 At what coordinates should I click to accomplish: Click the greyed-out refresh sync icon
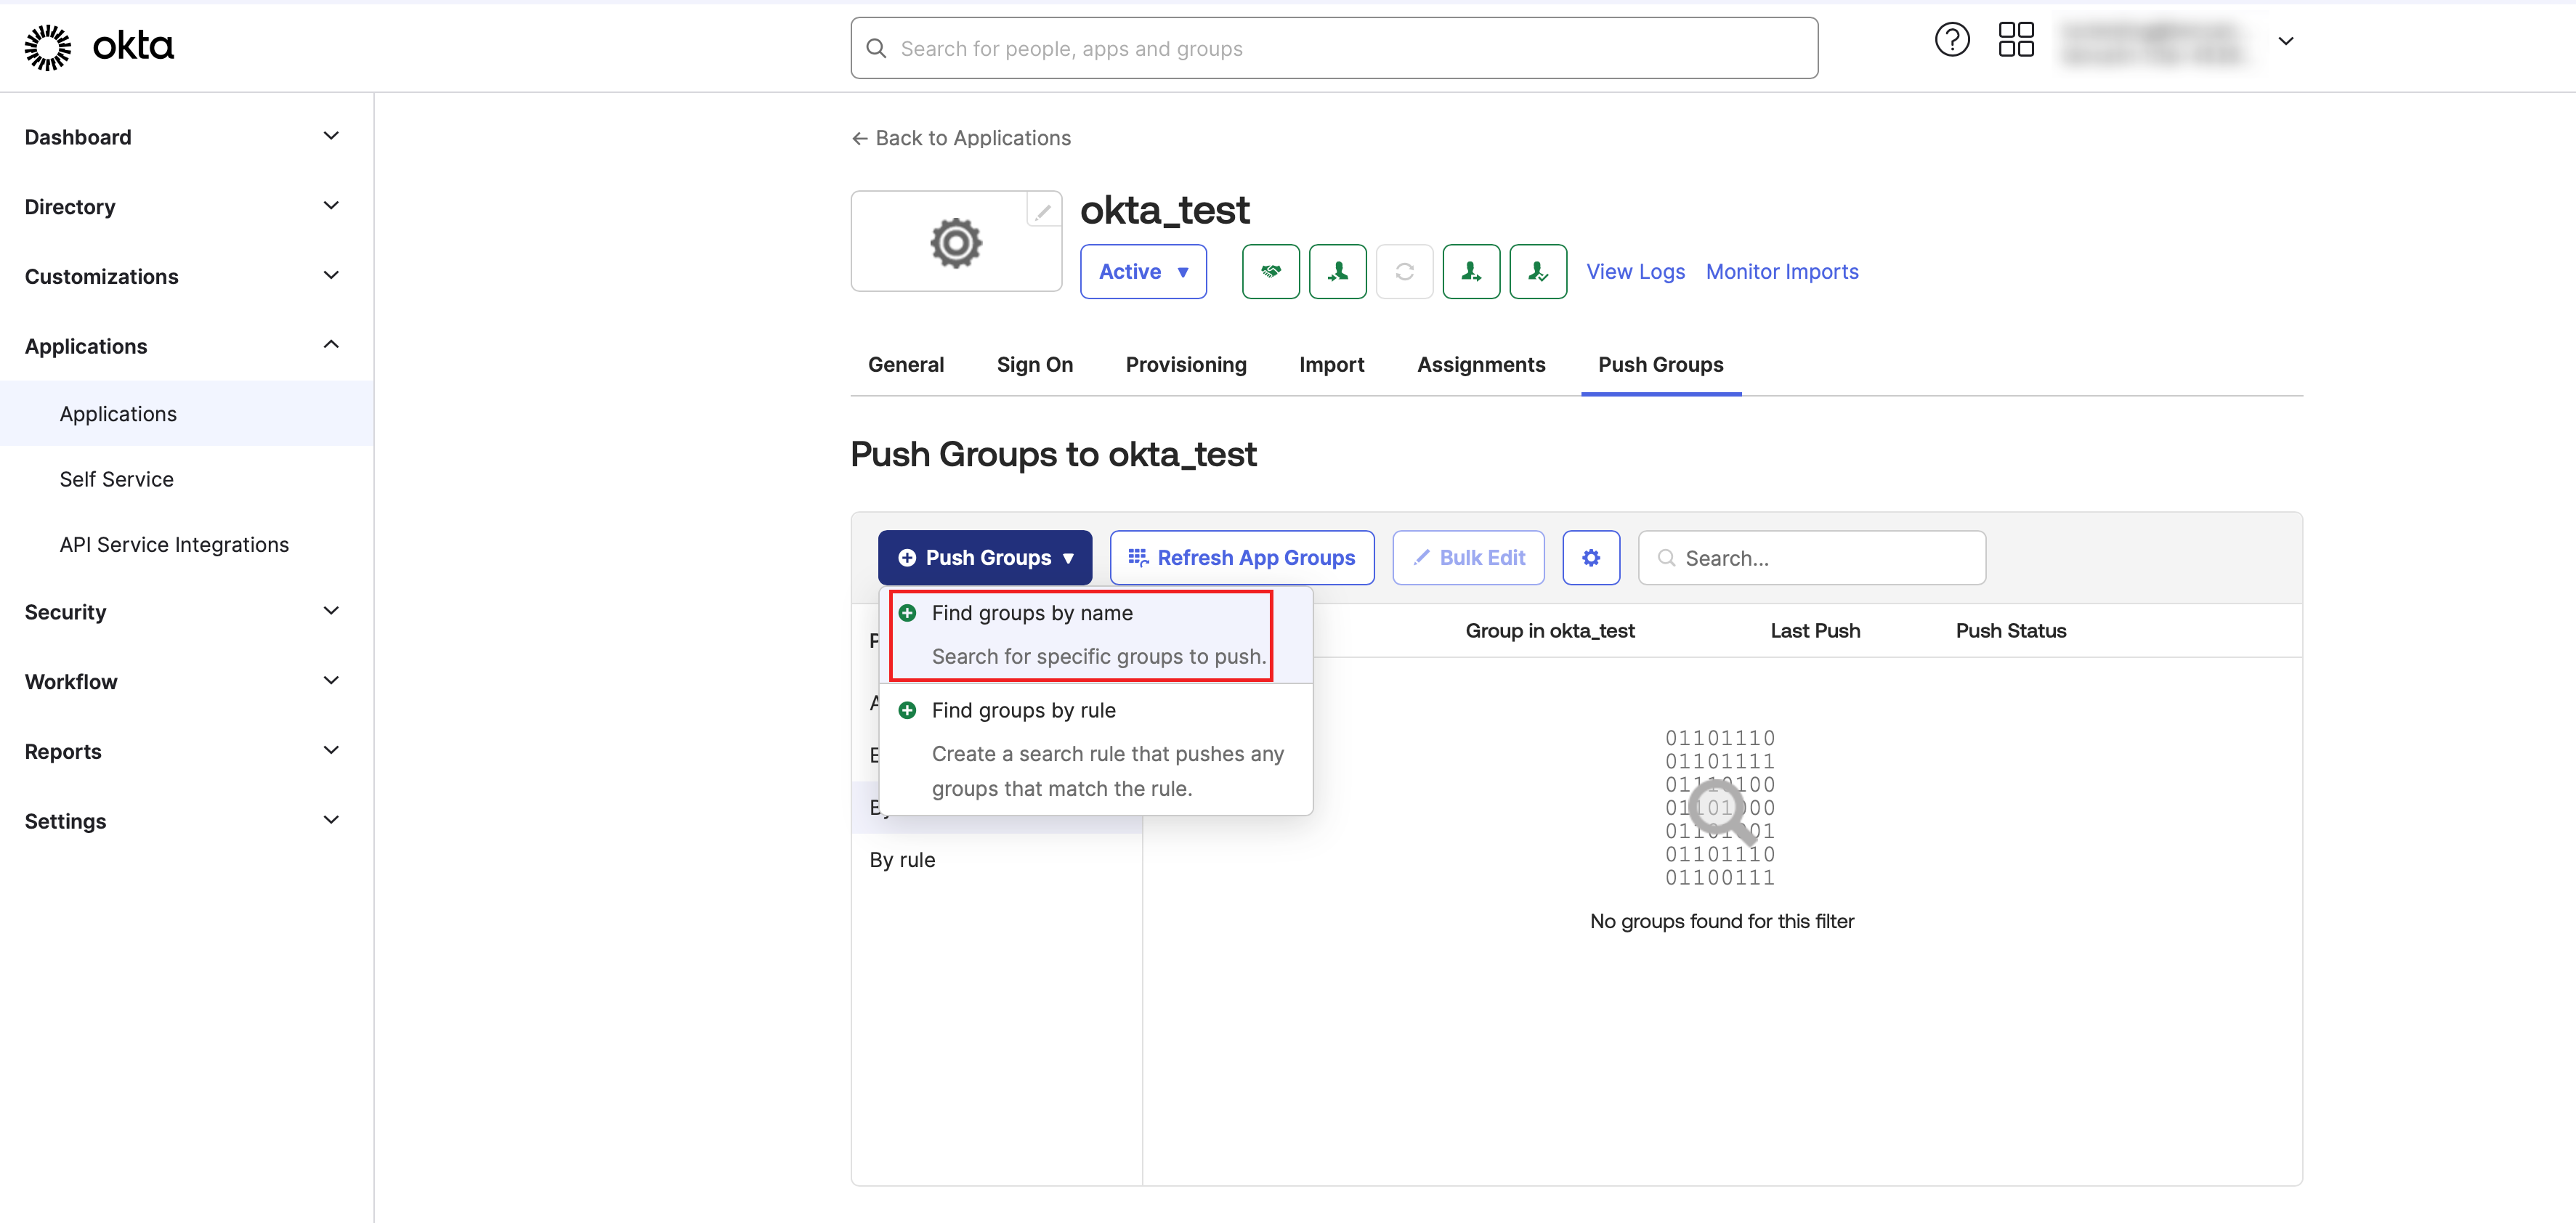coord(1404,272)
